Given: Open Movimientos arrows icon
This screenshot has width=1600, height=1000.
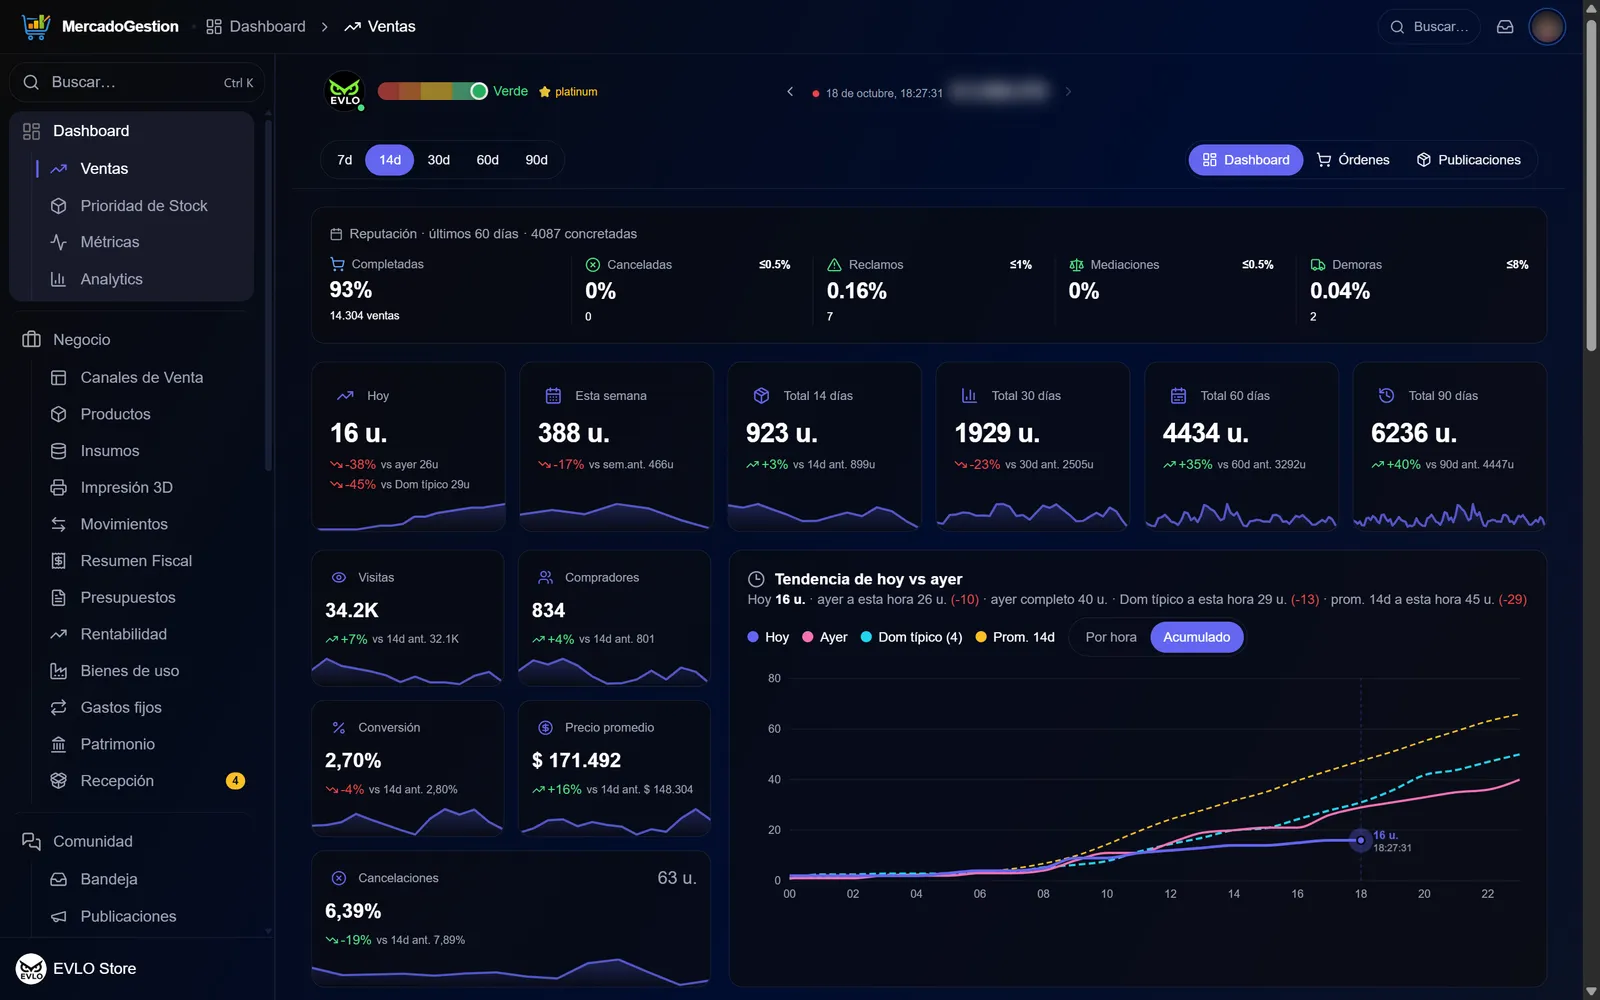Looking at the screenshot, I should (59, 524).
